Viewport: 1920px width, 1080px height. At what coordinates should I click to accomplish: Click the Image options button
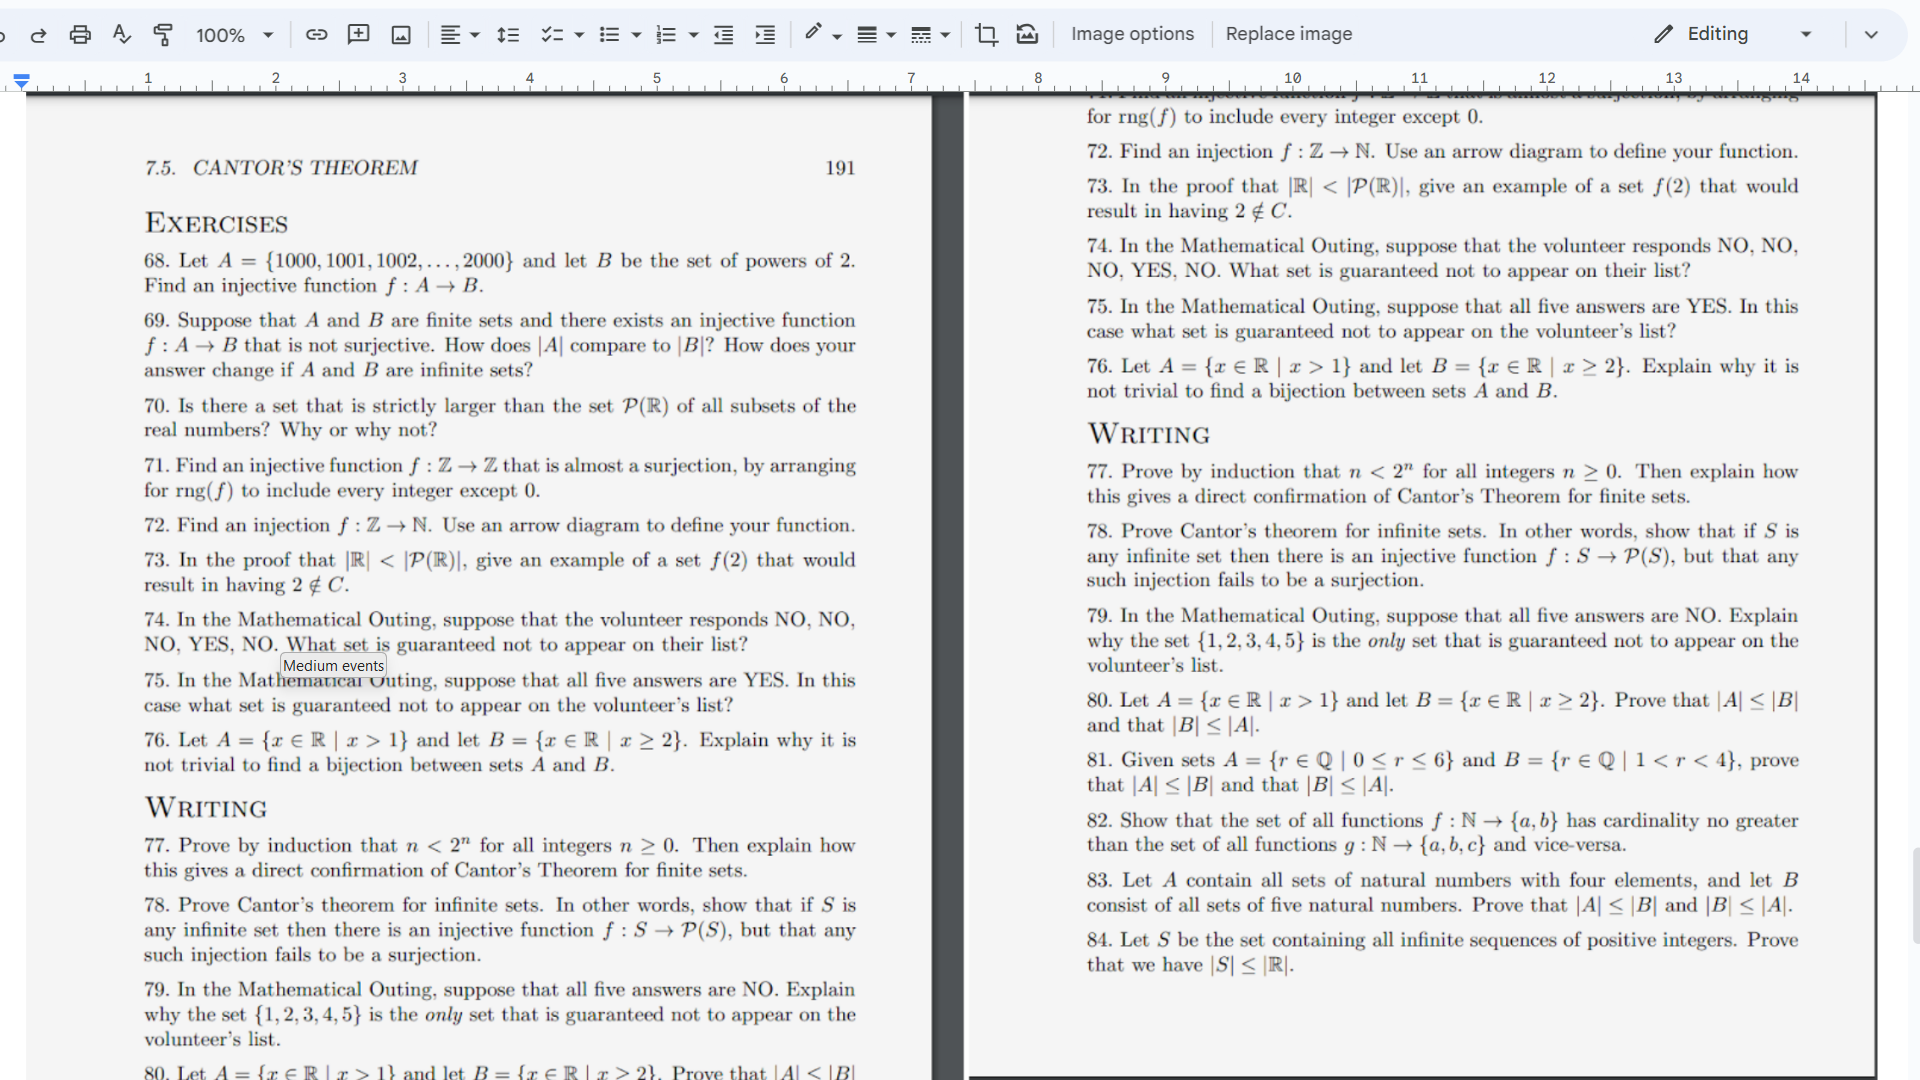tap(1132, 34)
